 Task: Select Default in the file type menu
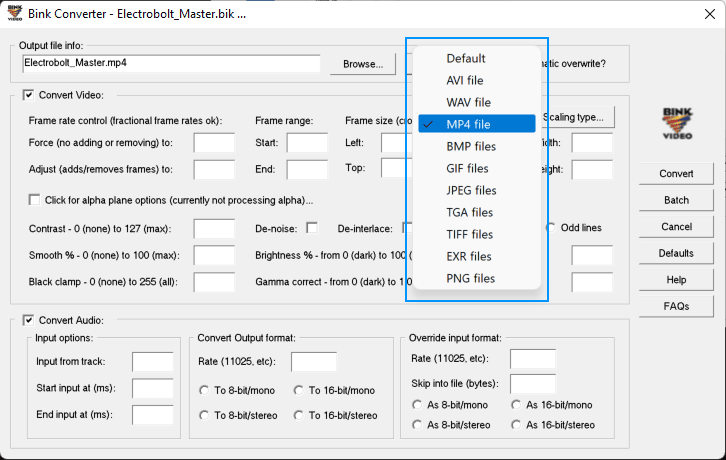(466, 58)
